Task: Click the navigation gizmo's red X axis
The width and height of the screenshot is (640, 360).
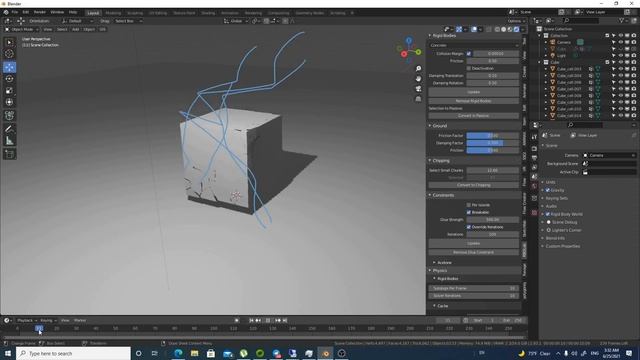Action: pos(404,54)
